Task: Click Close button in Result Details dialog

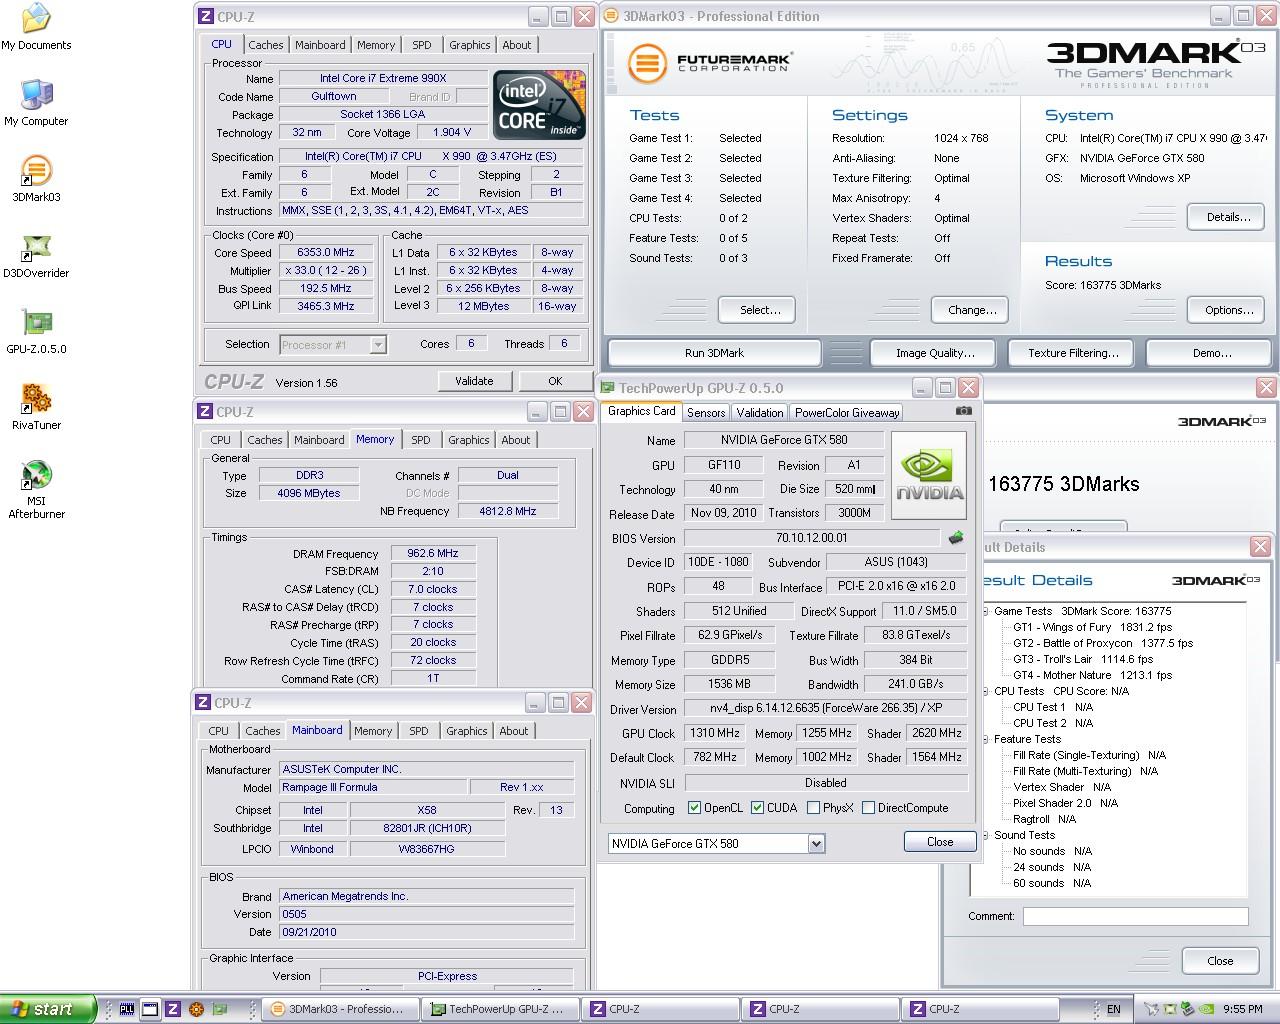Action: coord(1220,961)
